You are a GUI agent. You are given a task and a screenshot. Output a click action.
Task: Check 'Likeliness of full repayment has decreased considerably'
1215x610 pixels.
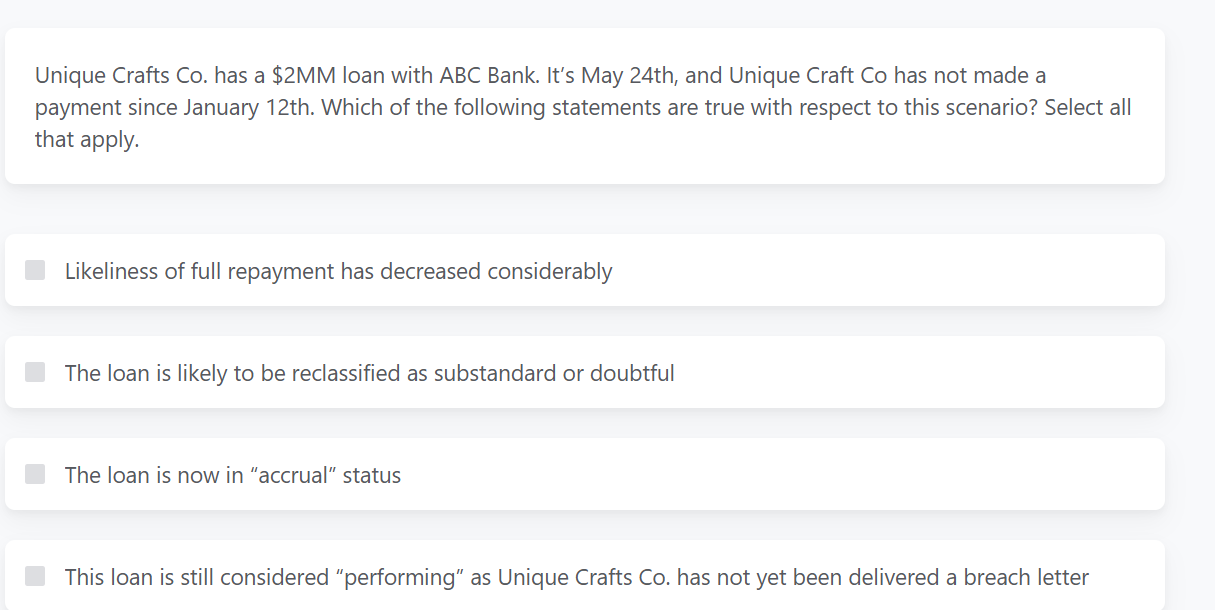coord(34,270)
